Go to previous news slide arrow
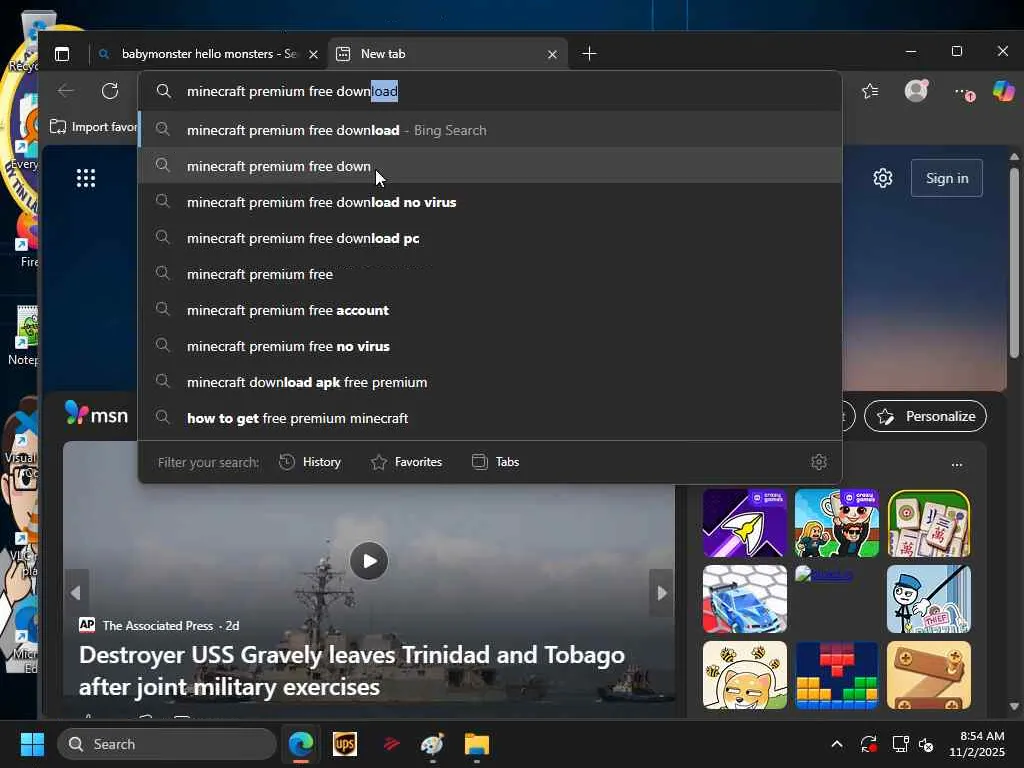This screenshot has height=768, width=1024. point(76,592)
